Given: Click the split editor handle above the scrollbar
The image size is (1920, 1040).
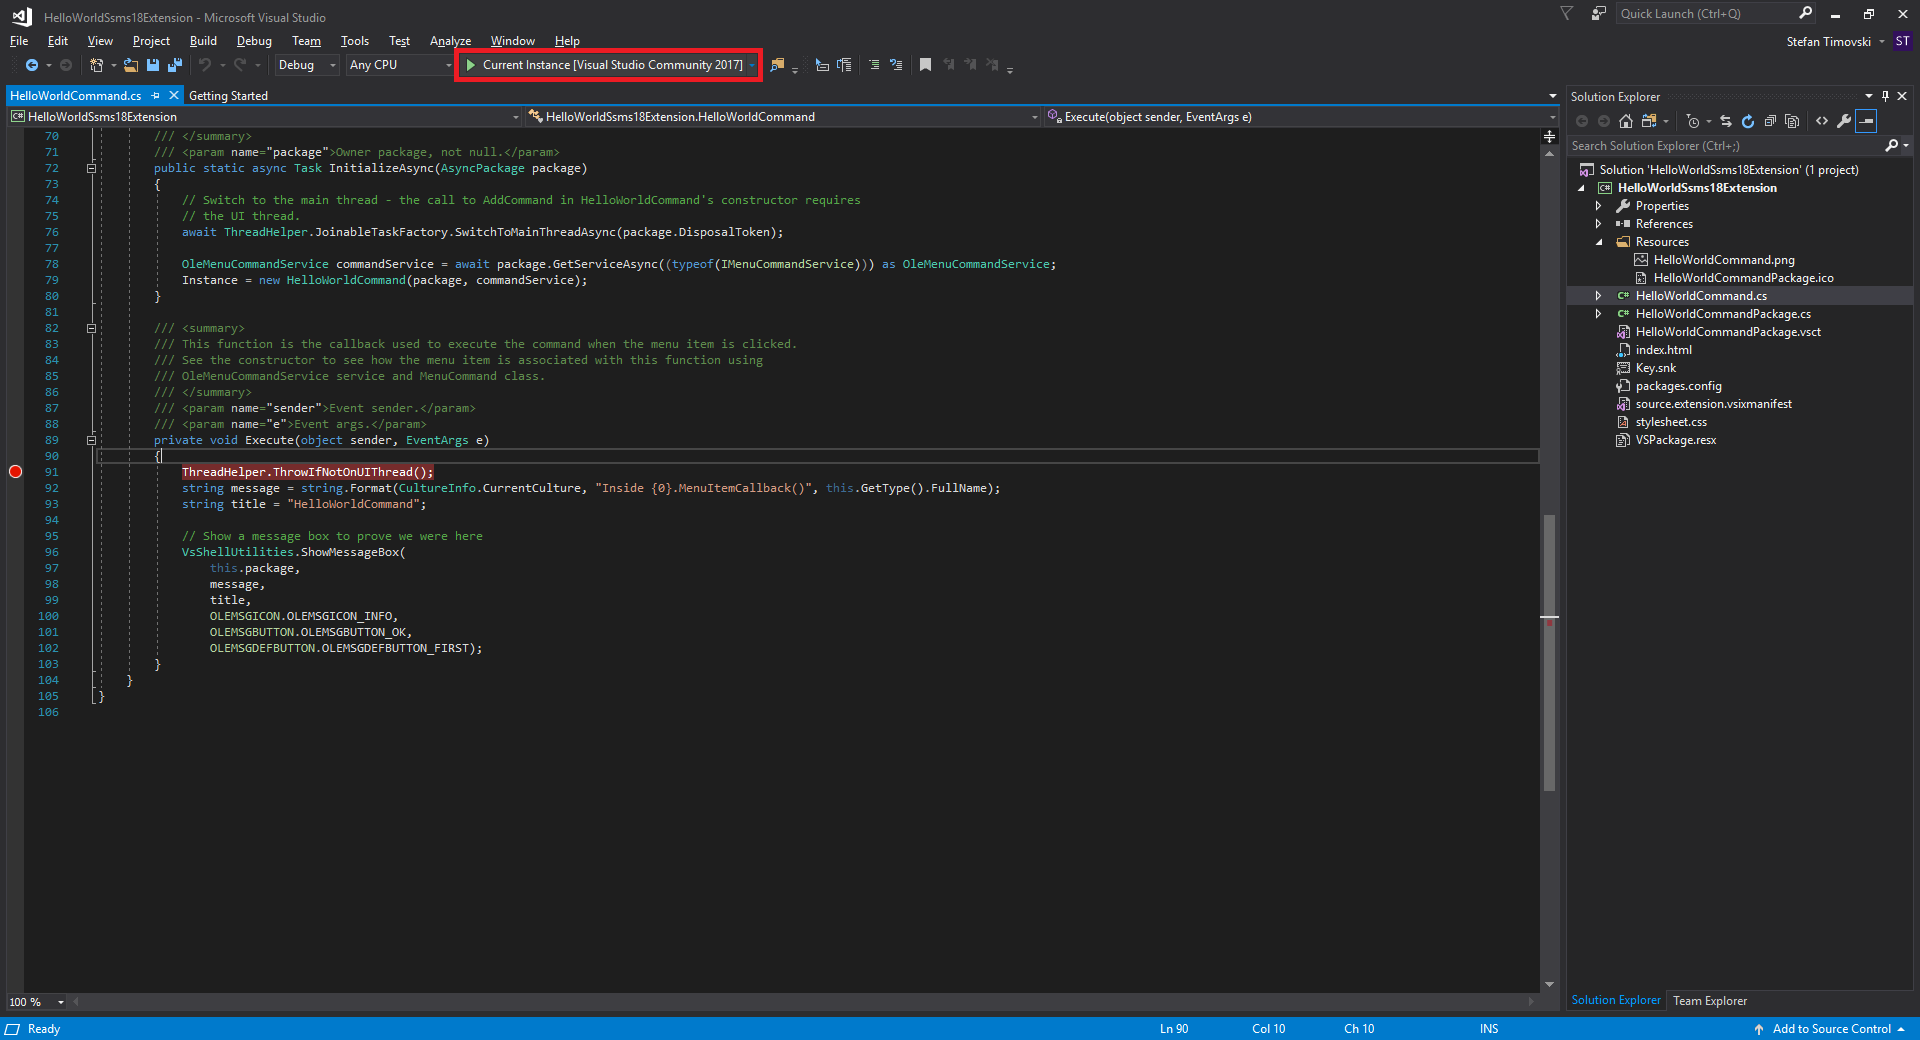Looking at the screenshot, I should (x=1549, y=136).
